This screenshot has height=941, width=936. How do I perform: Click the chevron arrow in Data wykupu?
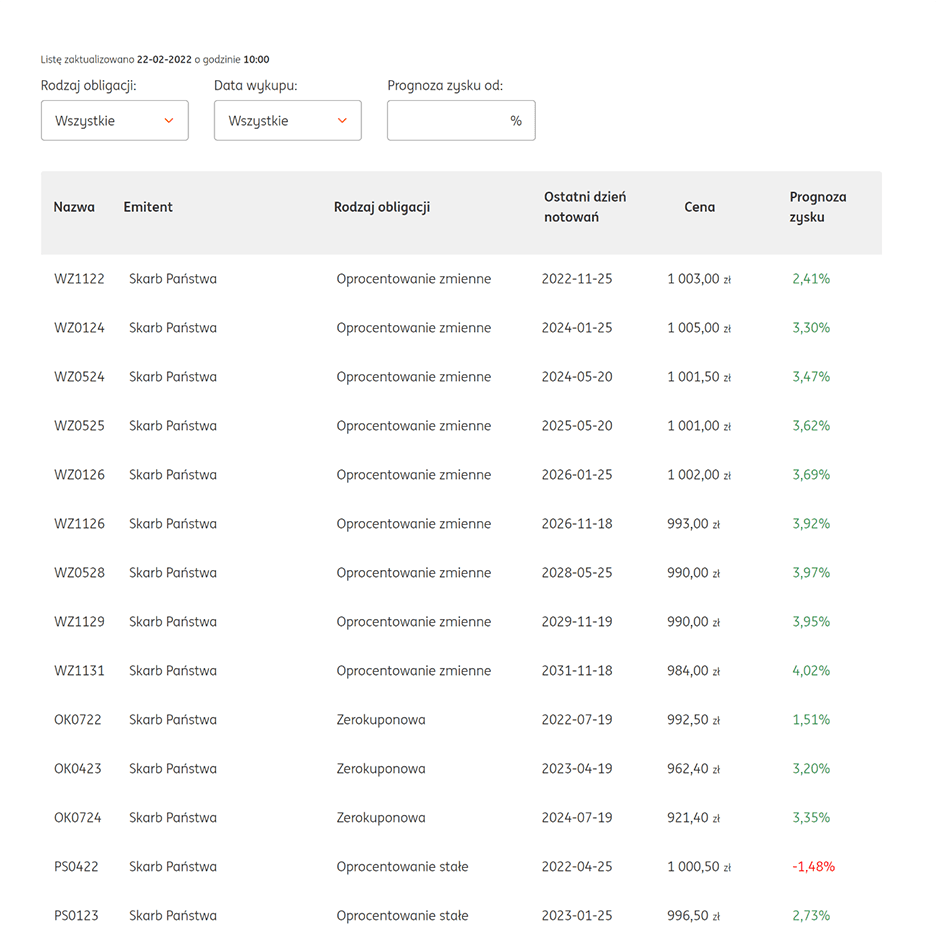(x=342, y=121)
